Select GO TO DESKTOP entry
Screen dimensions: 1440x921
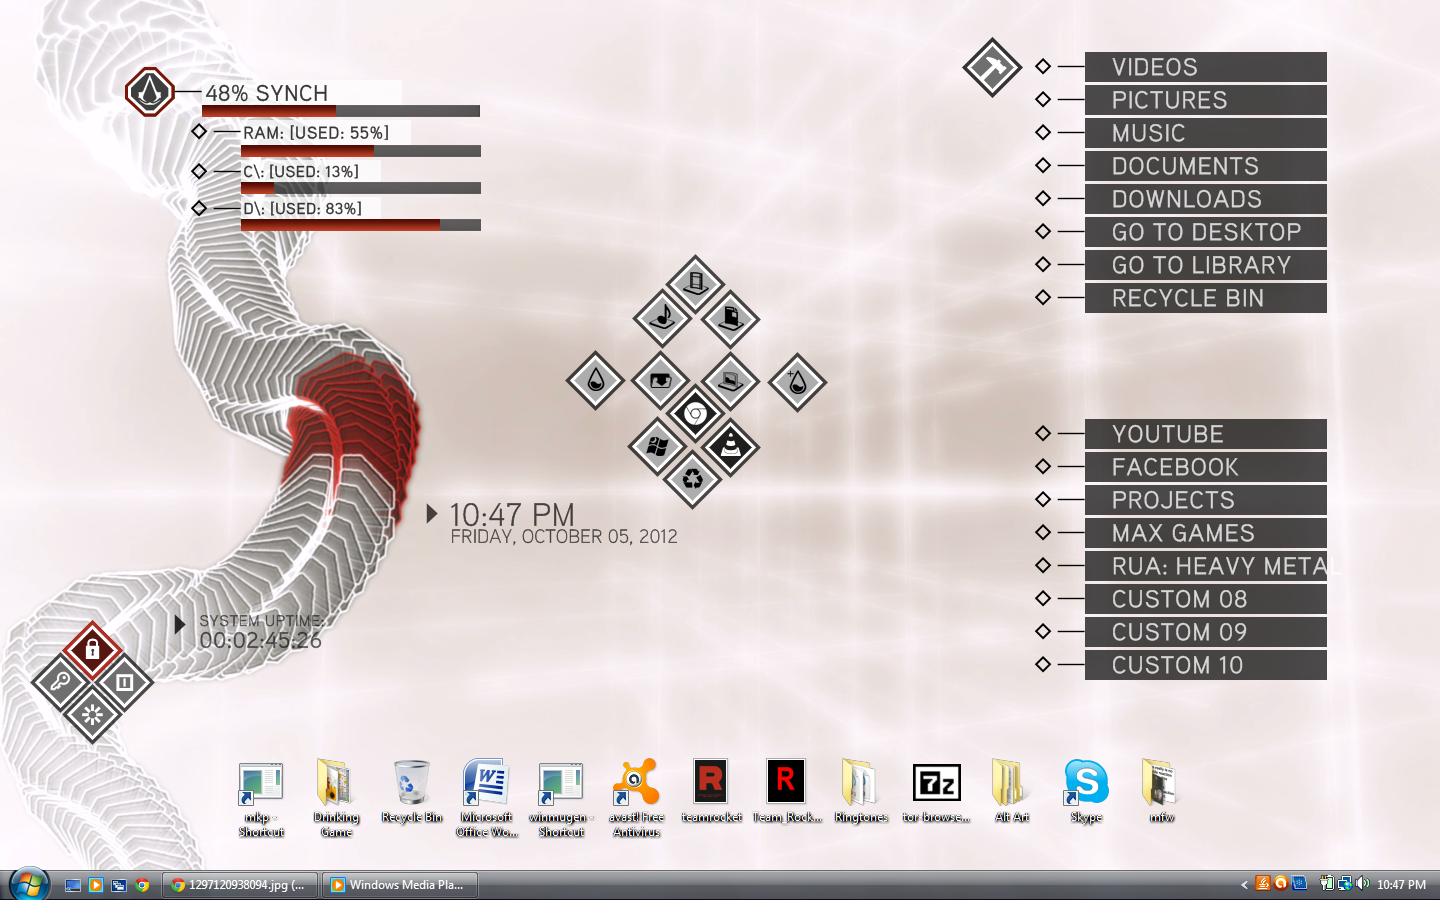point(1205,232)
